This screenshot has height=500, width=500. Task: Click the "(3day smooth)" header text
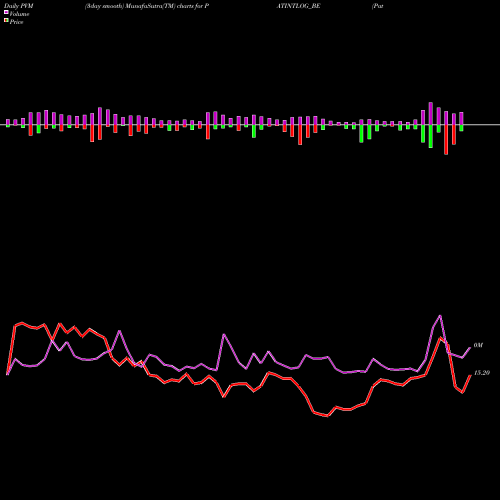click(x=105, y=6)
